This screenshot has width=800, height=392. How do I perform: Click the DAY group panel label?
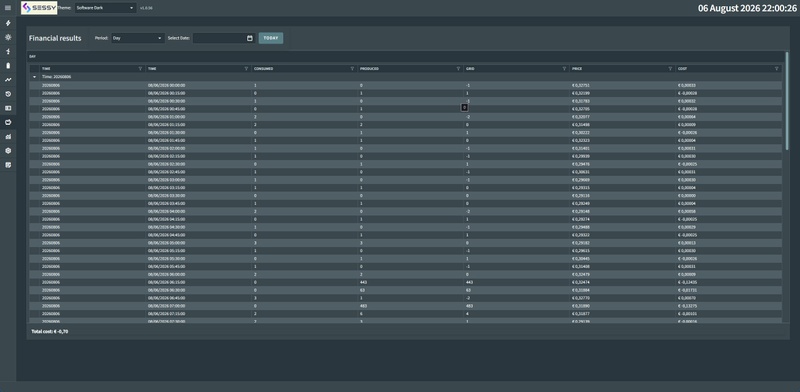(x=32, y=57)
